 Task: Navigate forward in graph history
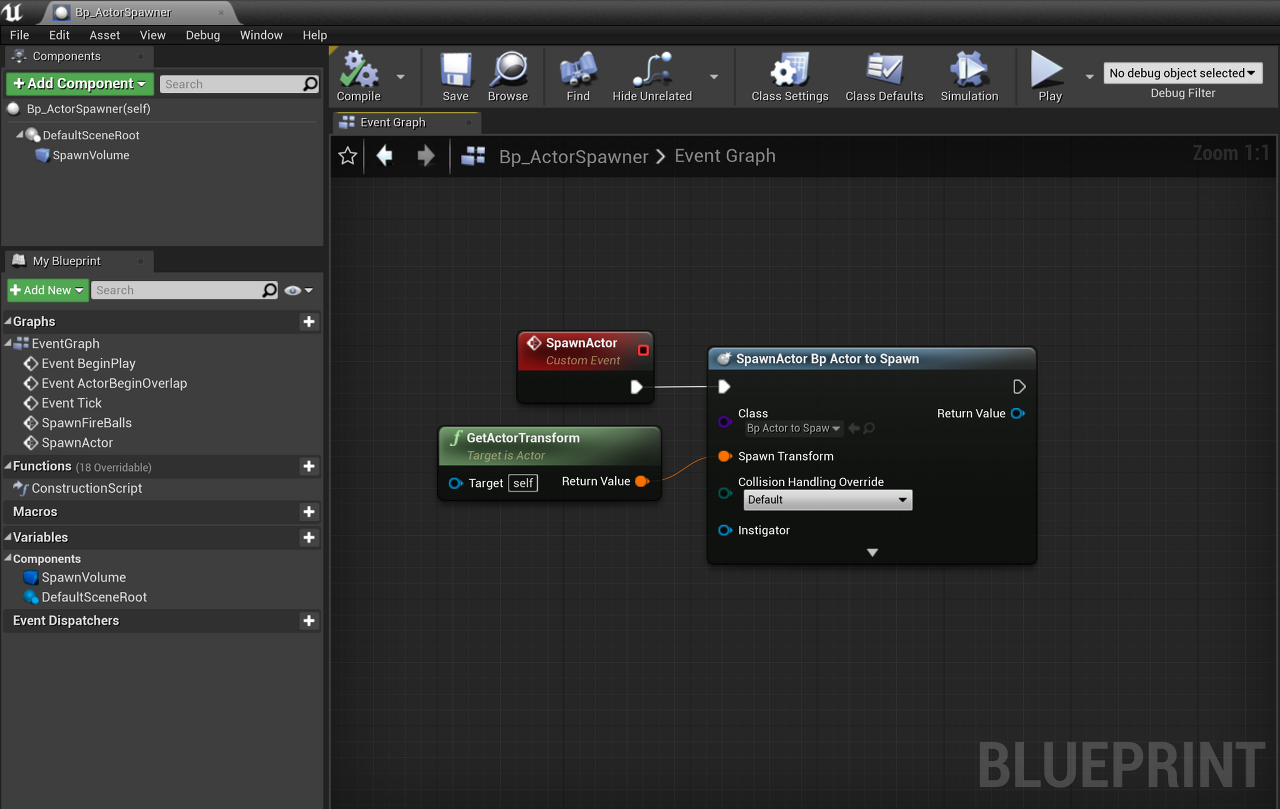coord(426,155)
